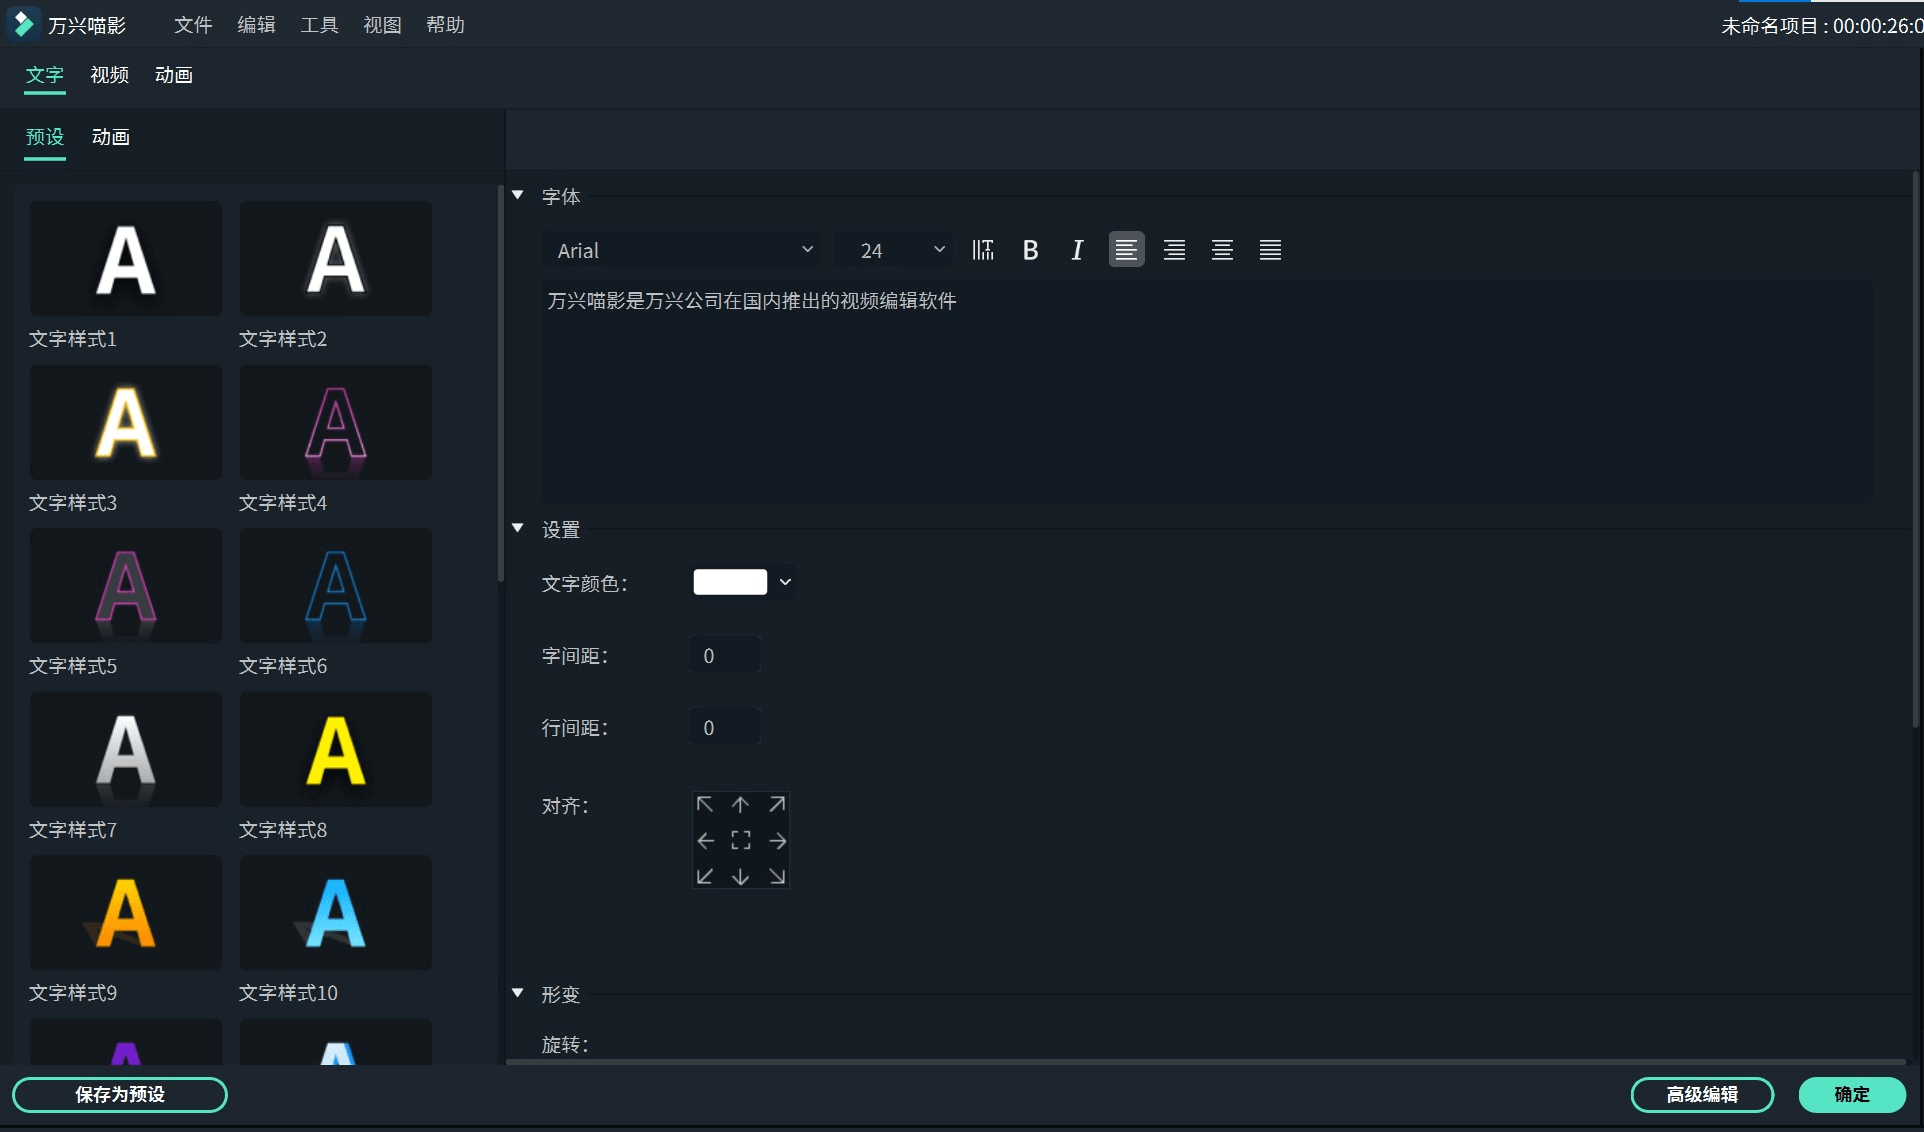Open the 视图 menu
This screenshot has width=1924, height=1132.
click(382, 25)
